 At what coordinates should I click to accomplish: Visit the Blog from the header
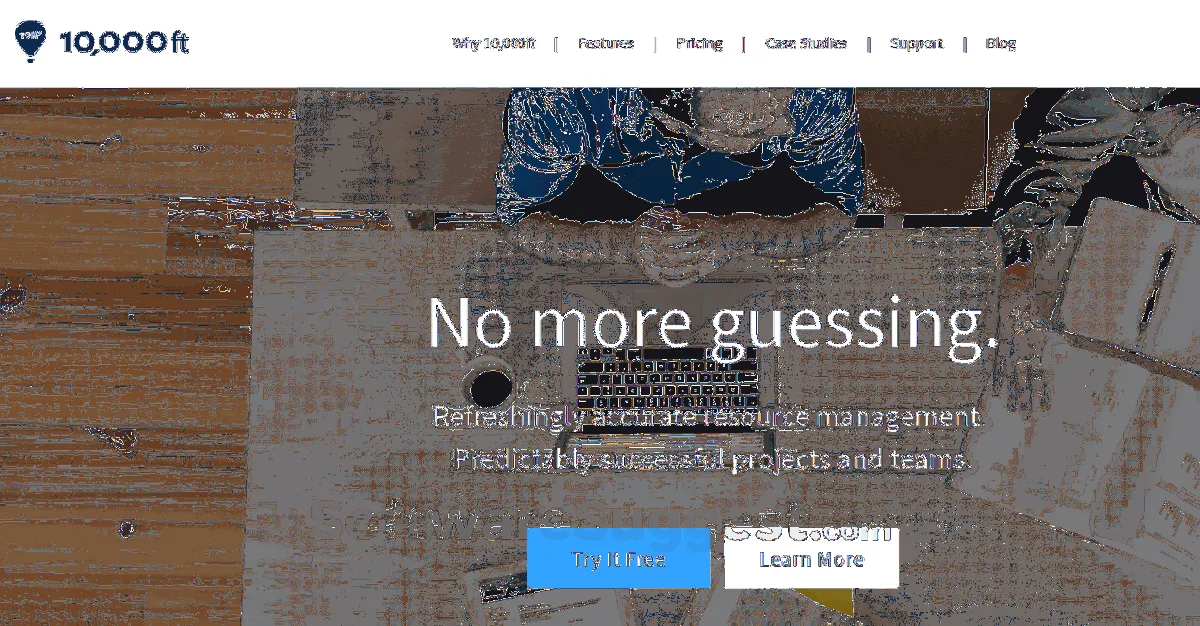point(1001,43)
